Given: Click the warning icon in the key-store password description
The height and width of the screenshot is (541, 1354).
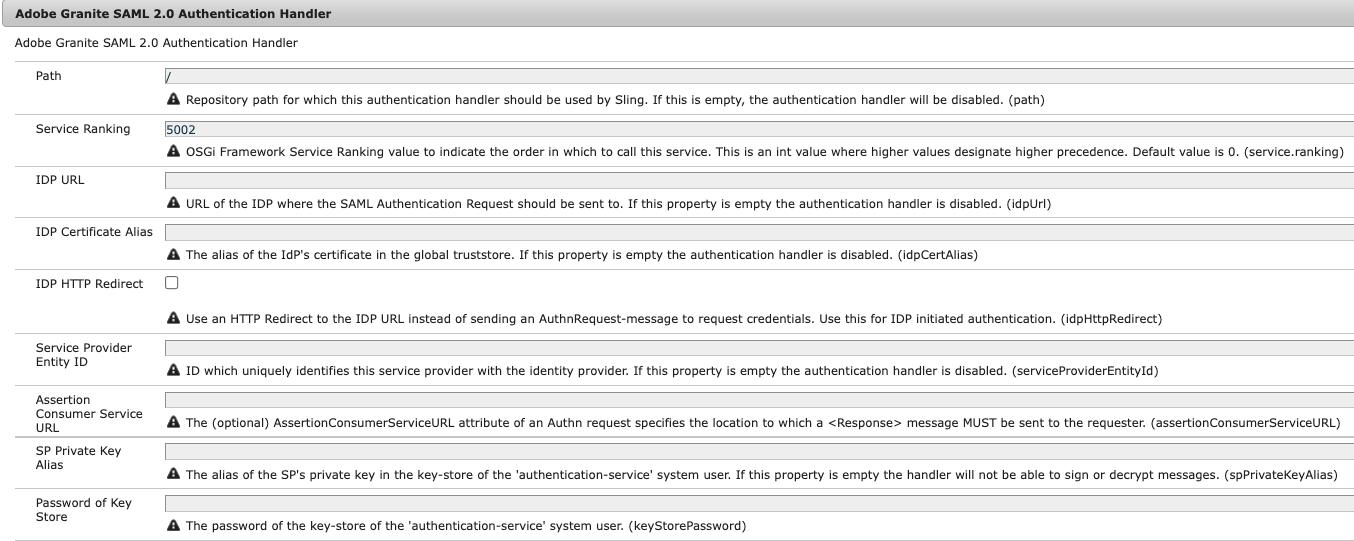Looking at the screenshot, I should tap(173, 525).
